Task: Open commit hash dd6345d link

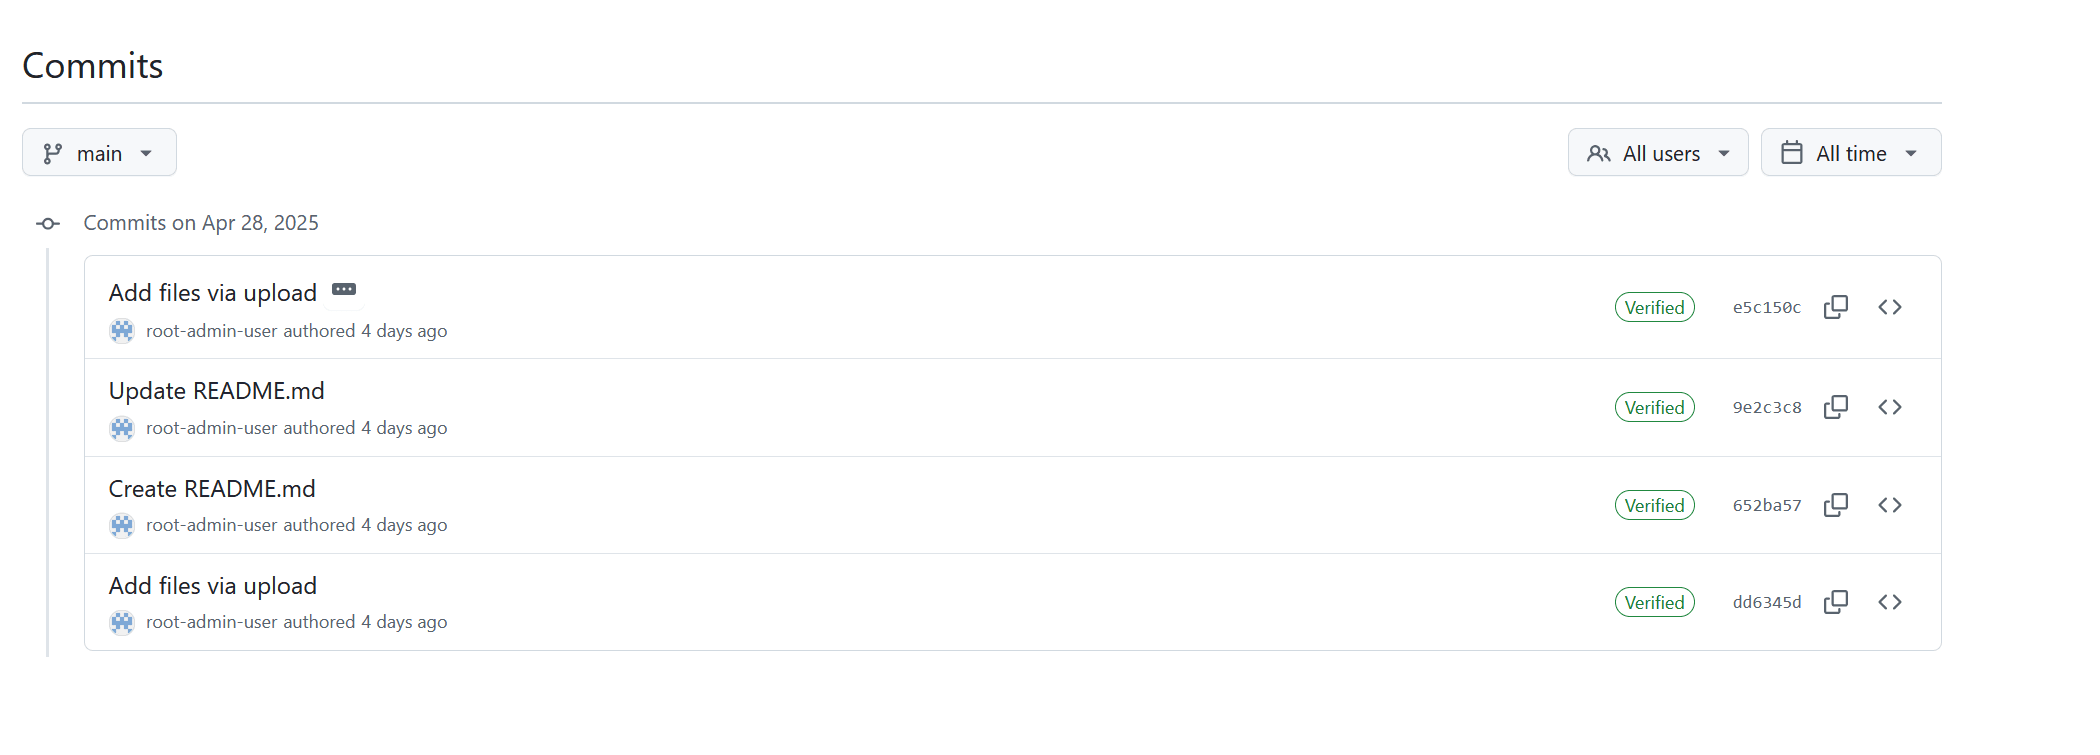Action: [1767, 602]
